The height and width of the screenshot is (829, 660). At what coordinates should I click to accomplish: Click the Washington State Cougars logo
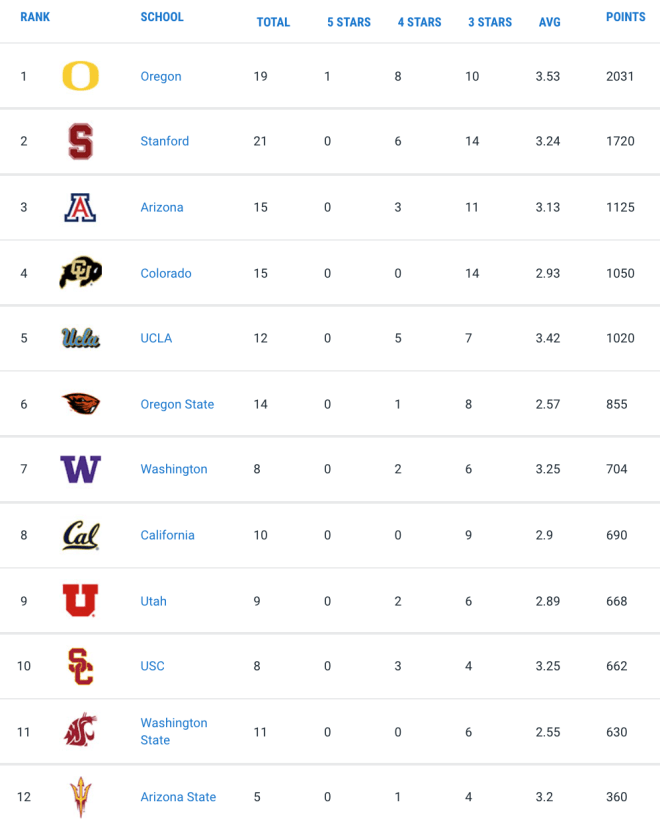pos(80,730)
